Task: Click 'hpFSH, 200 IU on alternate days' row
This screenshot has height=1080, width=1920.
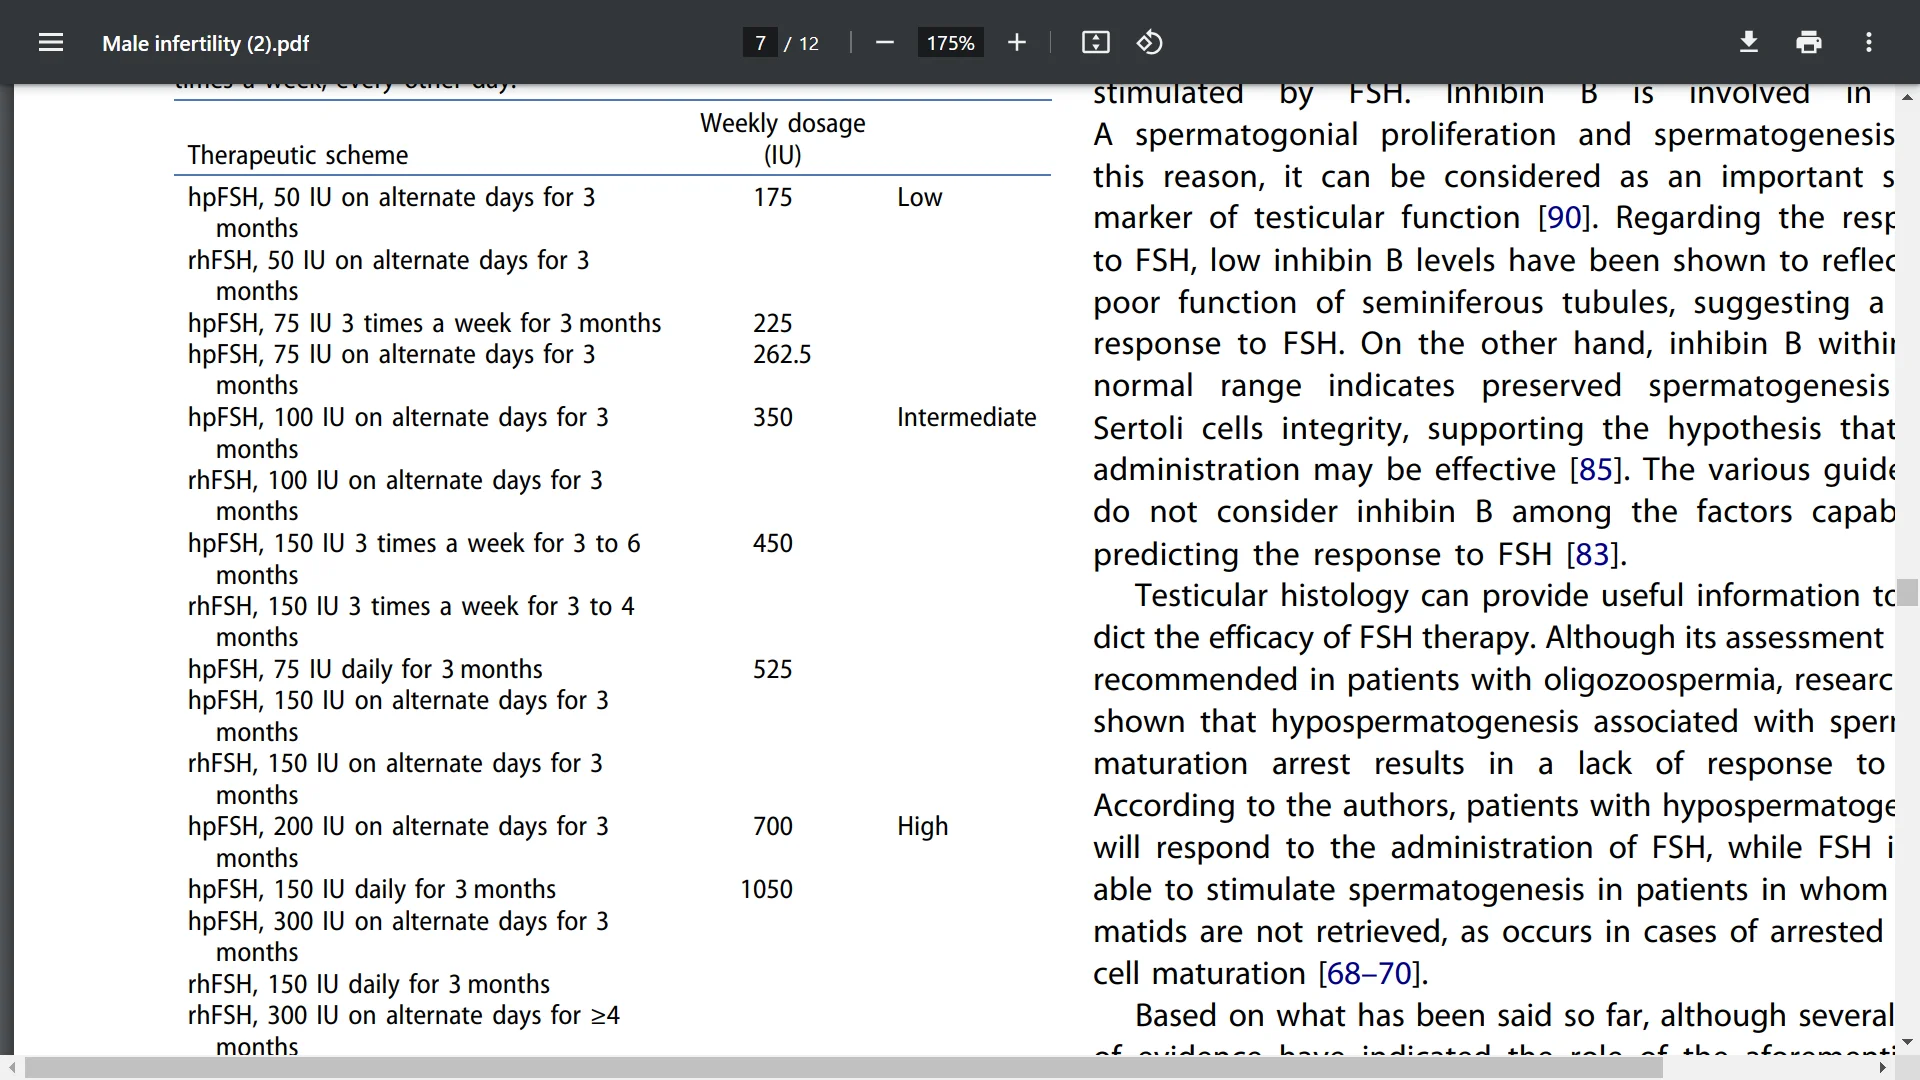Action: coord(398,842)
